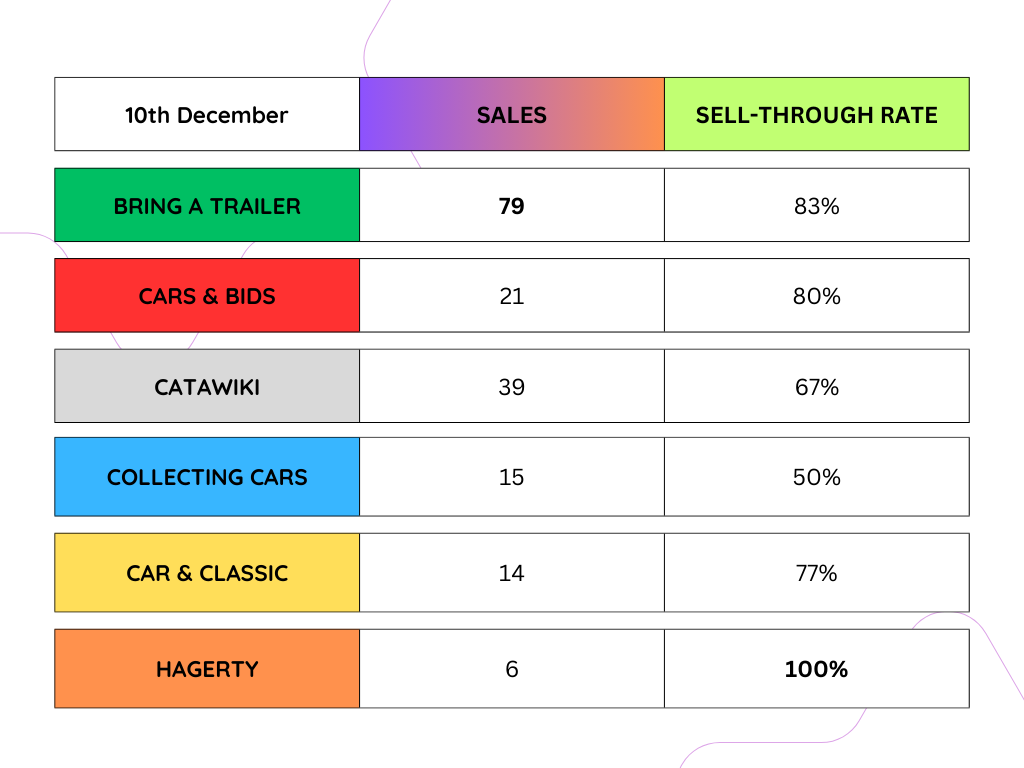Click the 50% sell-through rate cell

(816, 477)
